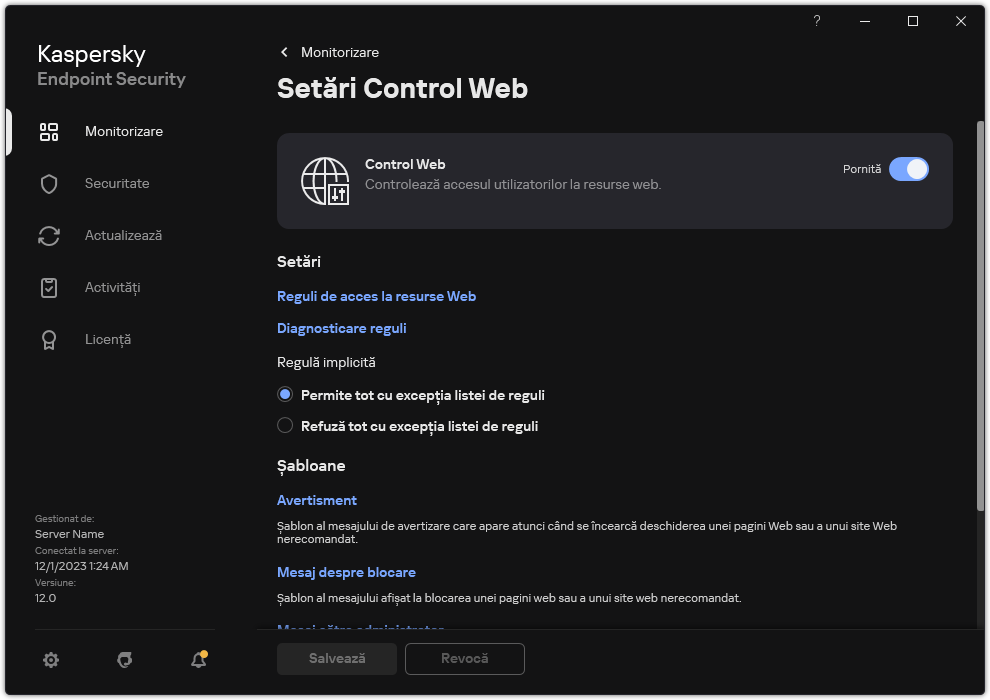Open the Avertisment template
The width and height of the screenshot is (990, 700).
317,500
